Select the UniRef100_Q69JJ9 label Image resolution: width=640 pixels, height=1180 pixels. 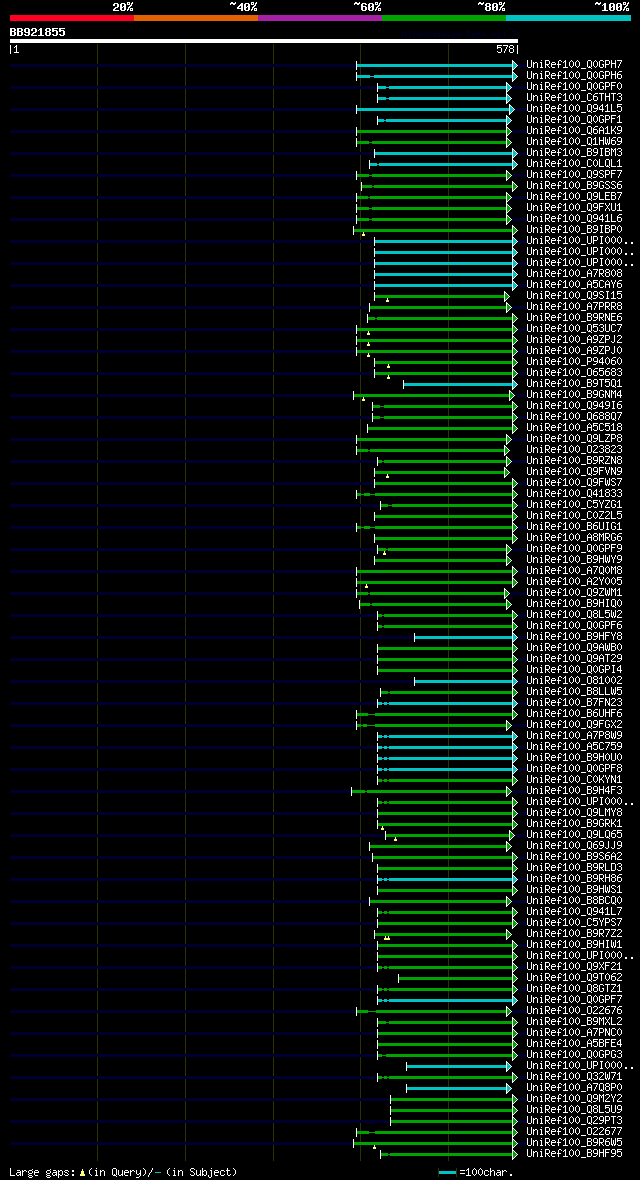pyautogui.click(x=574, y=845)
